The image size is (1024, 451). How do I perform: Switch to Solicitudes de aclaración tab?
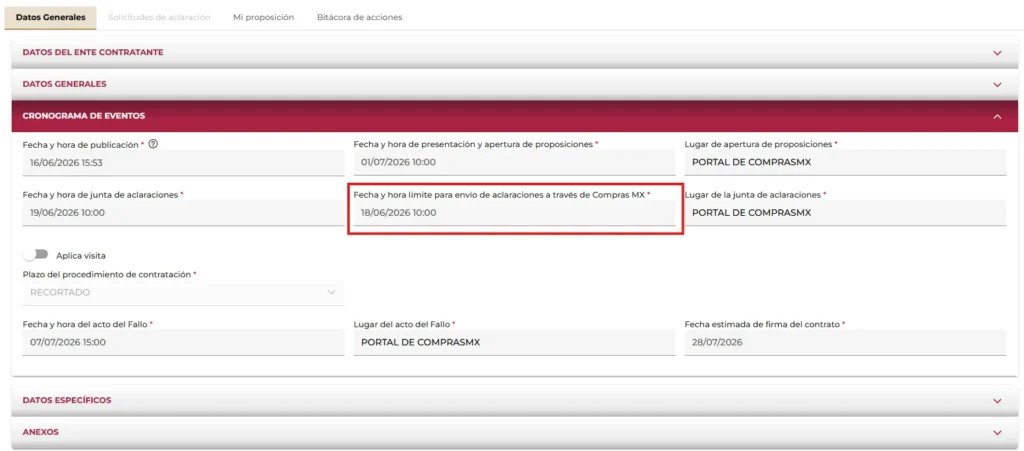(x=159, y=18)
